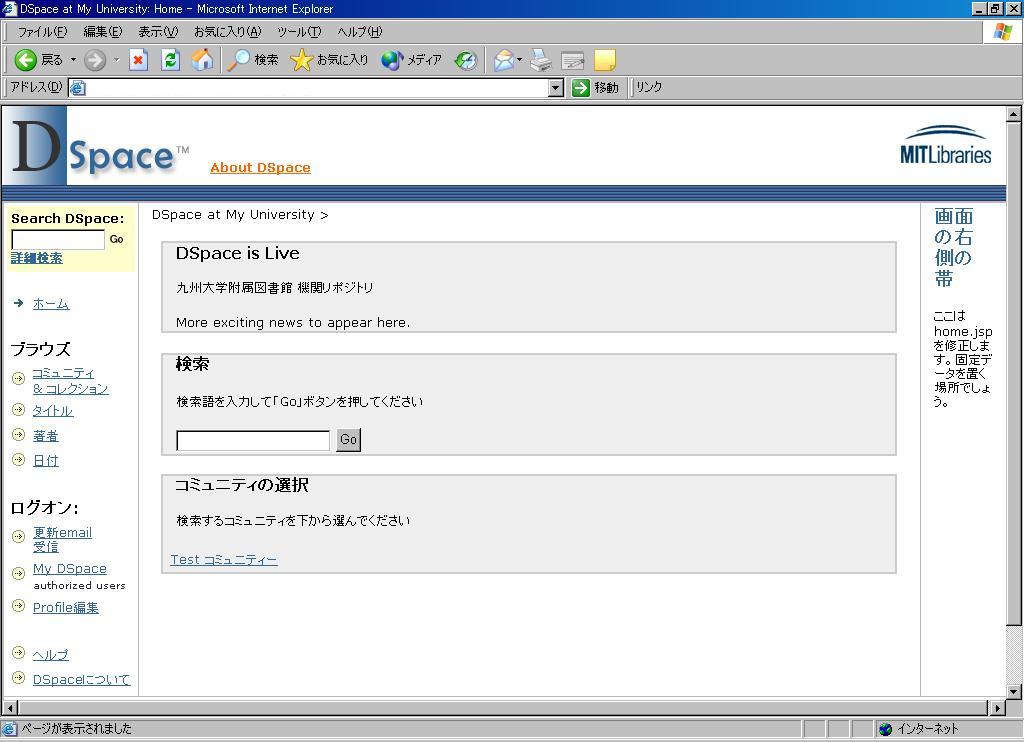Browse コミュニティ & コレクション link
The image size is (1024, 742).
coord(70,381)
